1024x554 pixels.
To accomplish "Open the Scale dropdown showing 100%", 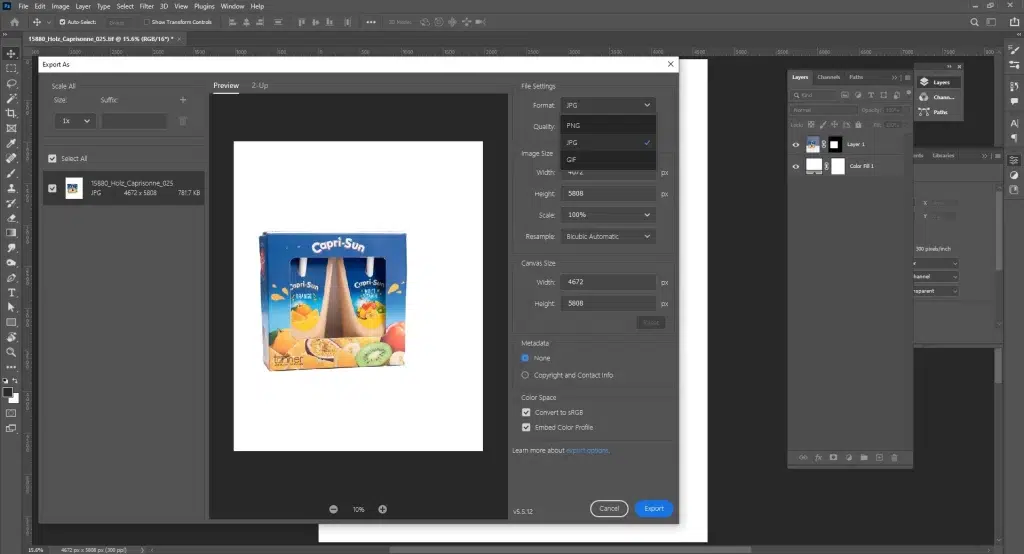I will (x=608, y=215).
